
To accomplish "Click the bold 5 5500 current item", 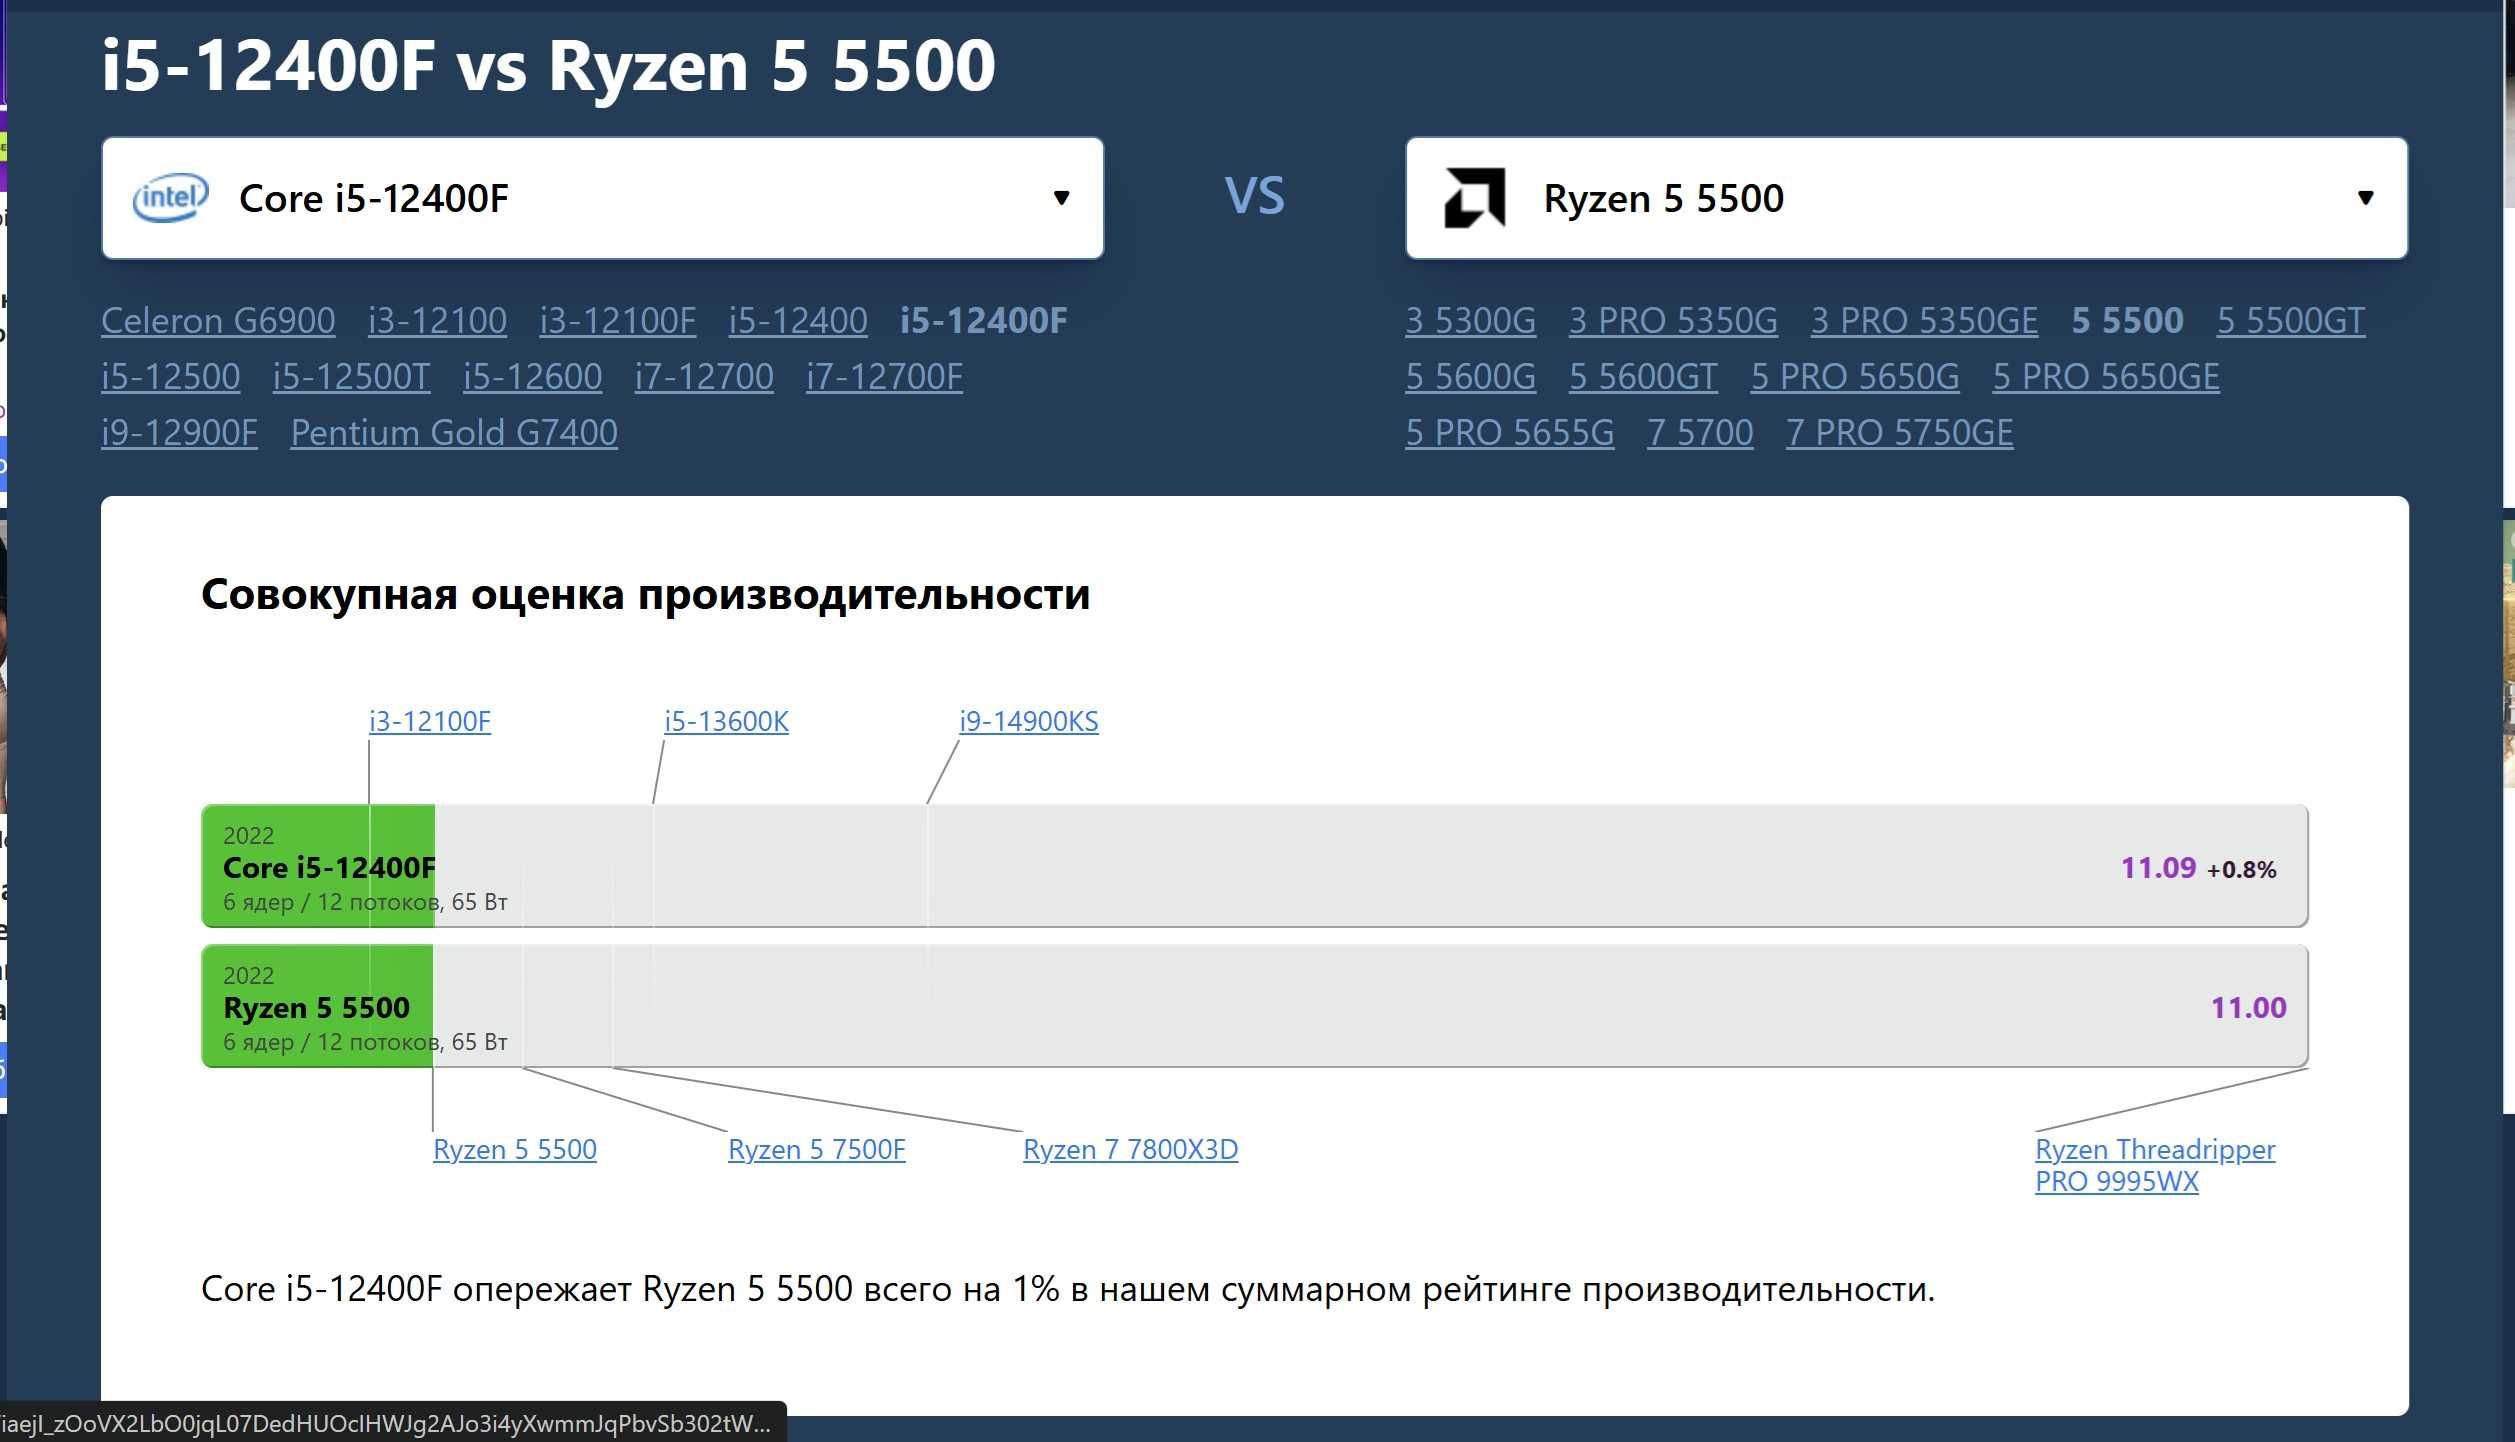I will click(x=2127, y=321).
